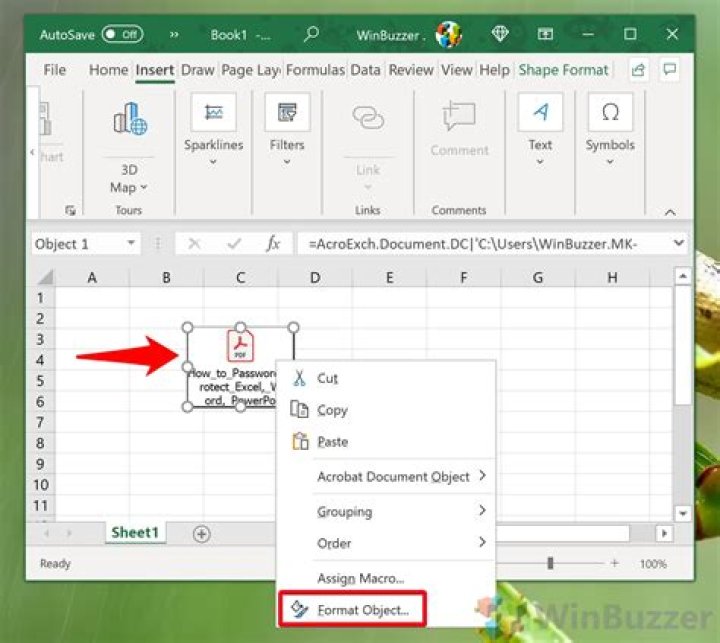Viewport: 720px width, 643px height.
Task: Choose Assign Macro from context menu
Action: [386, 578]
